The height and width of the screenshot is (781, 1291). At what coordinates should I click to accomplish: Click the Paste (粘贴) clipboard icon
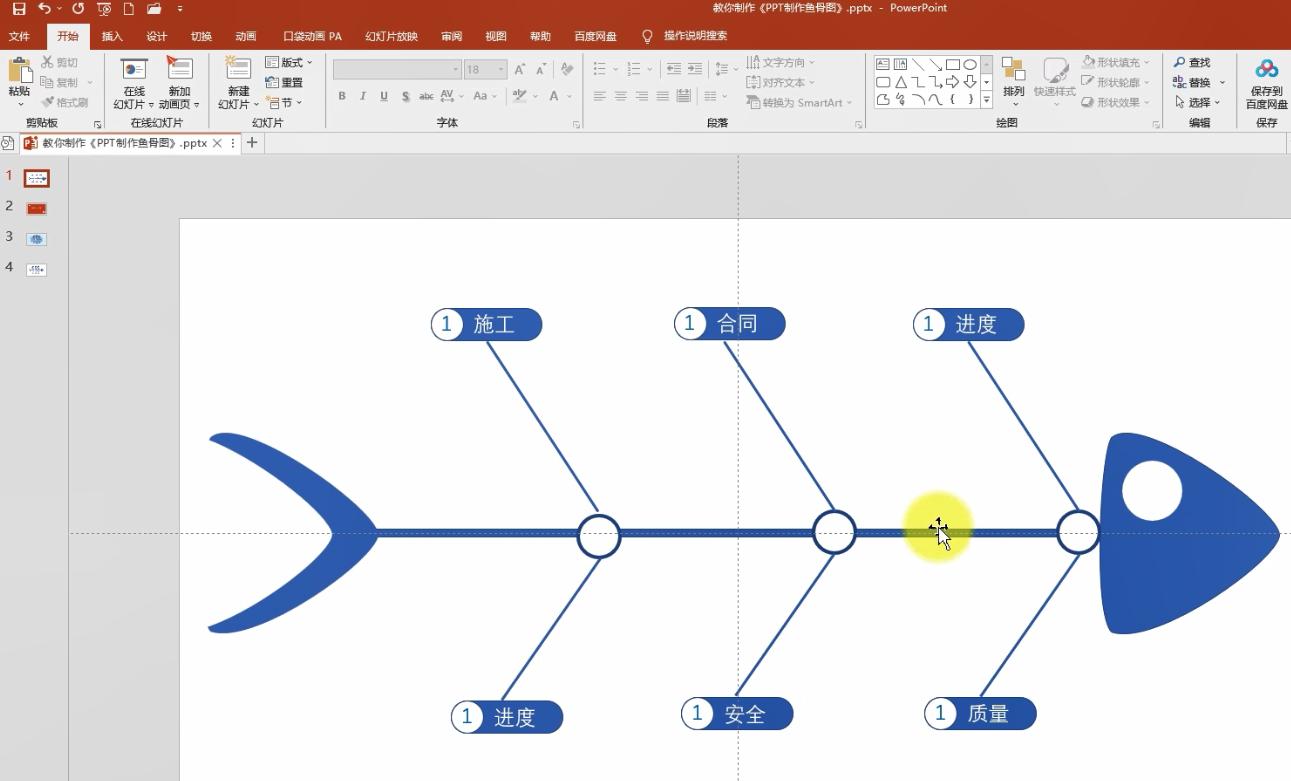[x=19, y=76]
